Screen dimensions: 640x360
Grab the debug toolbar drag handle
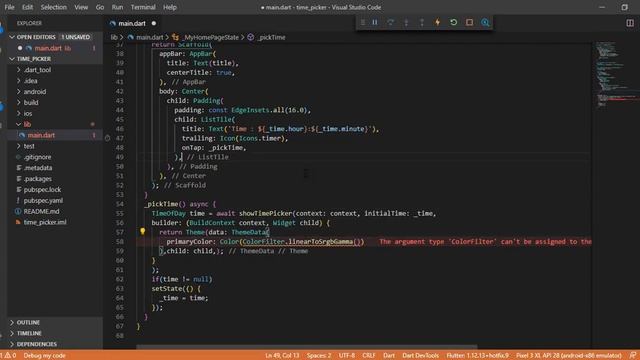tap(362, 22)
